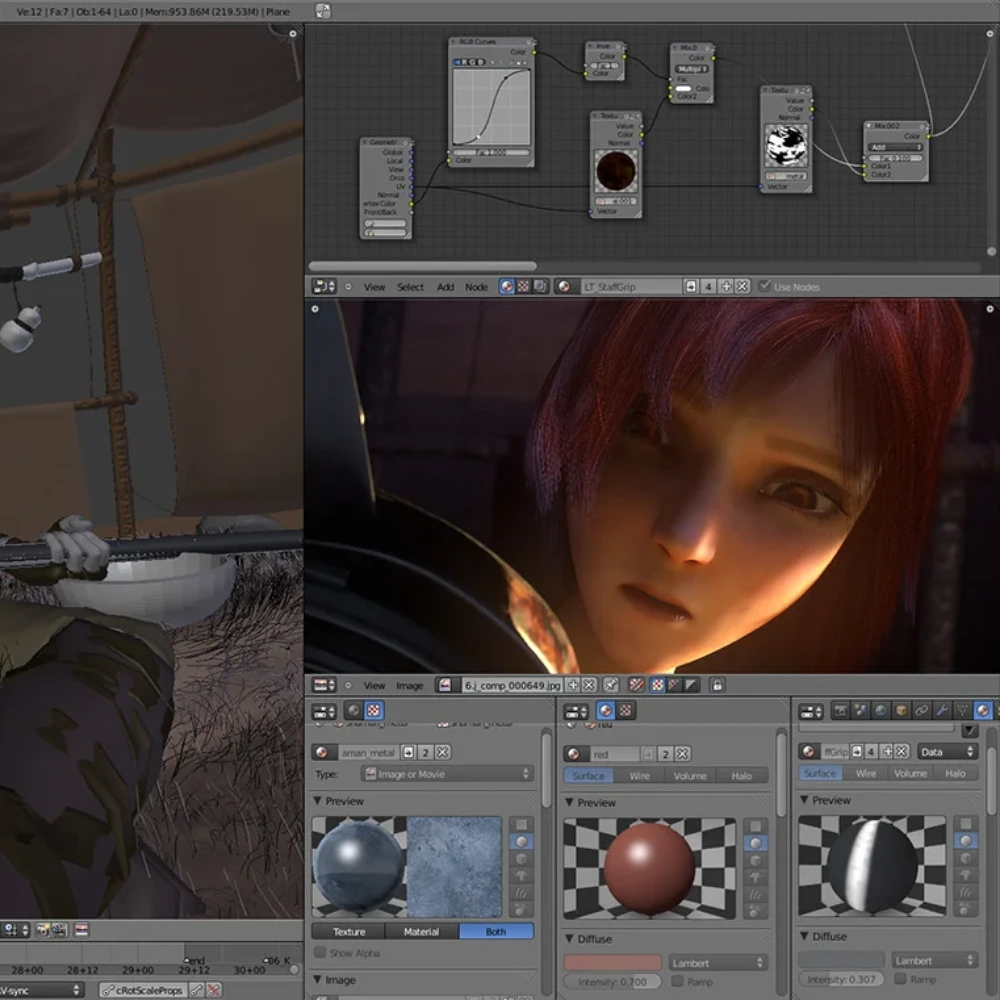1000x1000 pixels.
Task: Click the Object properties cube icon
Action: point(901,710)
